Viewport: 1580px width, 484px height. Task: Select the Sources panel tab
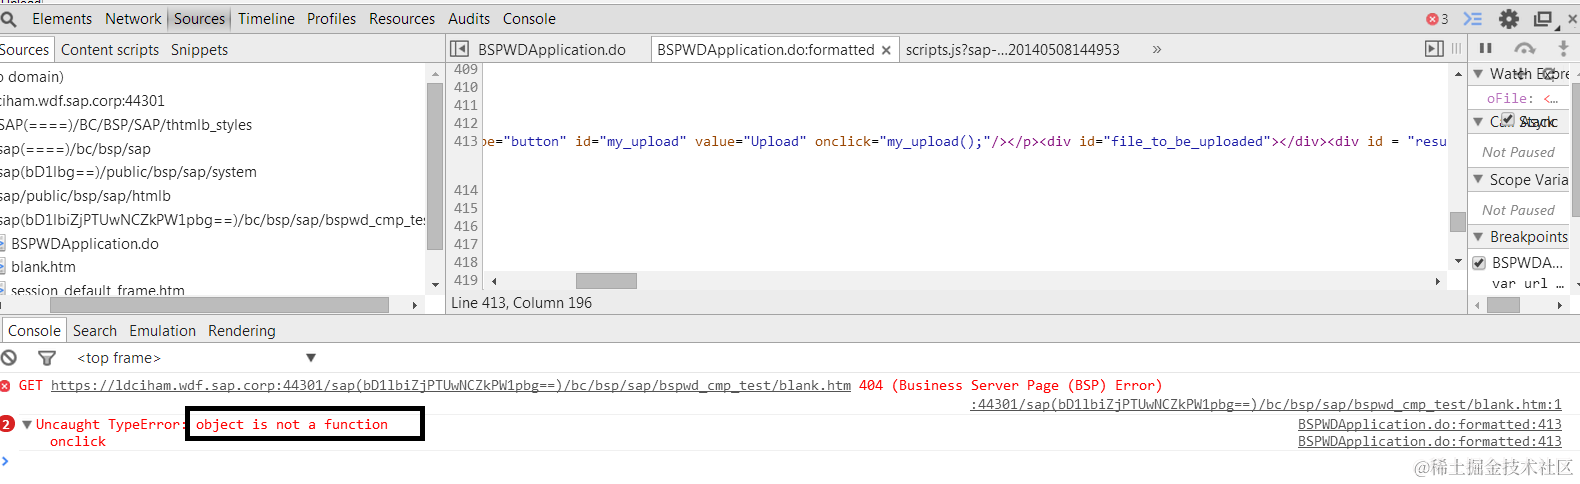(x=199, y=19)
